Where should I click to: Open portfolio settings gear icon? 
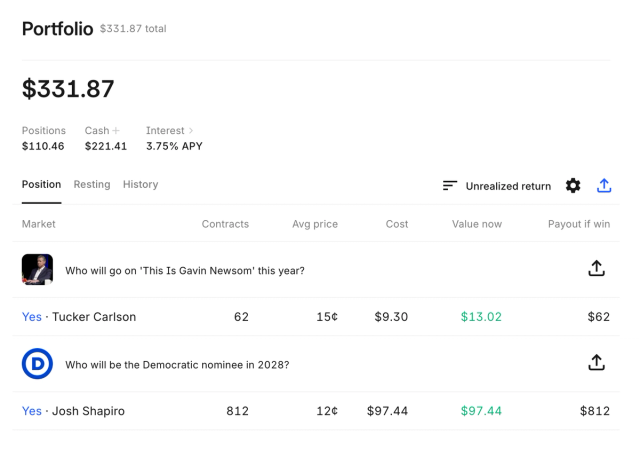coord(573,186)
